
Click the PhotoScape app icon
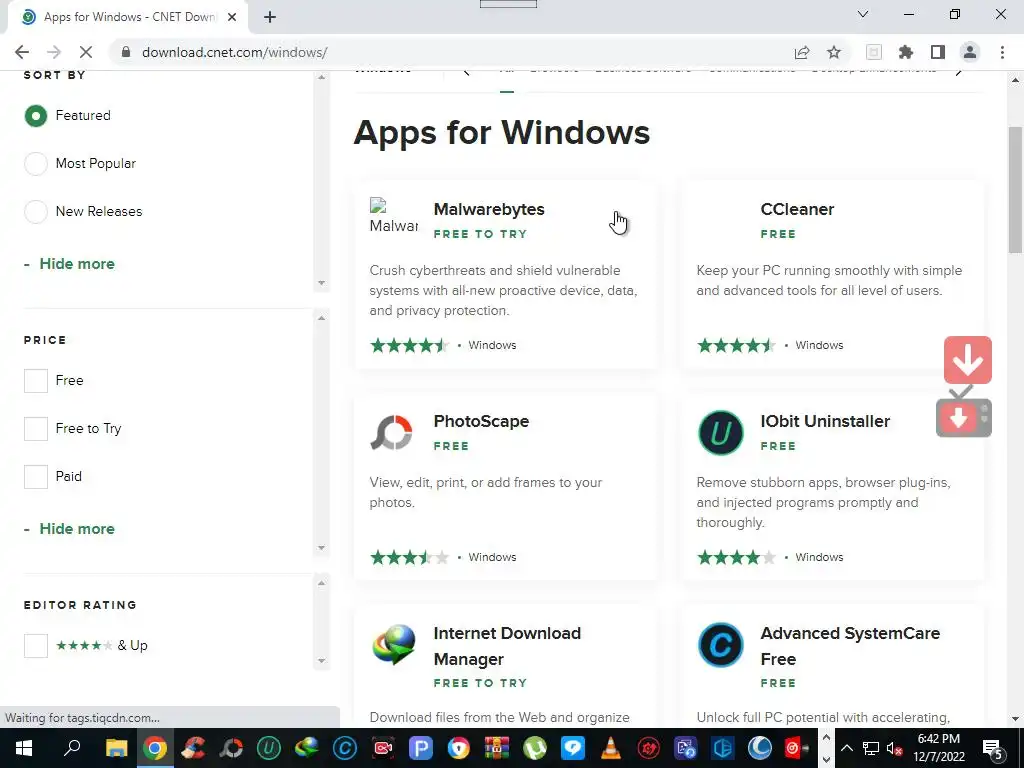coord(392,432)
